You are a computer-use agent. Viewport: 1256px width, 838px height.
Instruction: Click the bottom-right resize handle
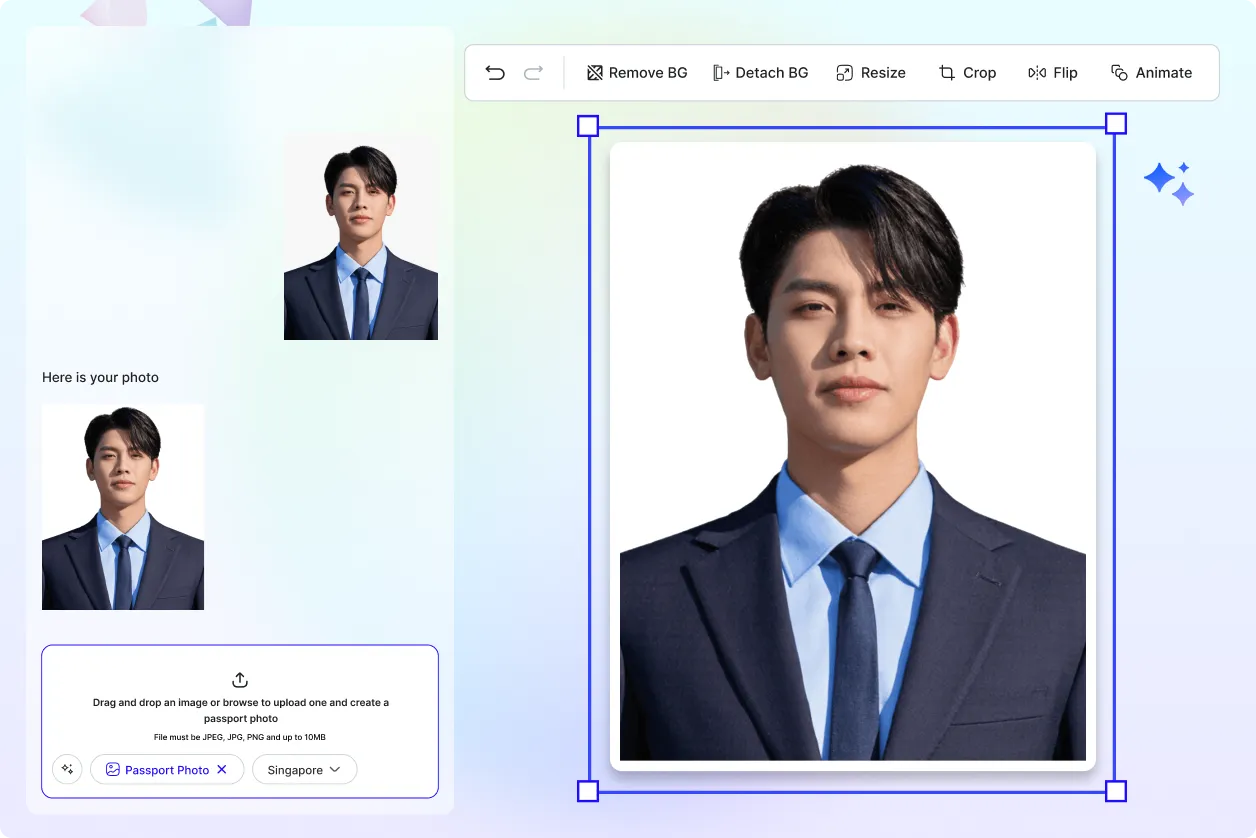(x=1115, y=791)
